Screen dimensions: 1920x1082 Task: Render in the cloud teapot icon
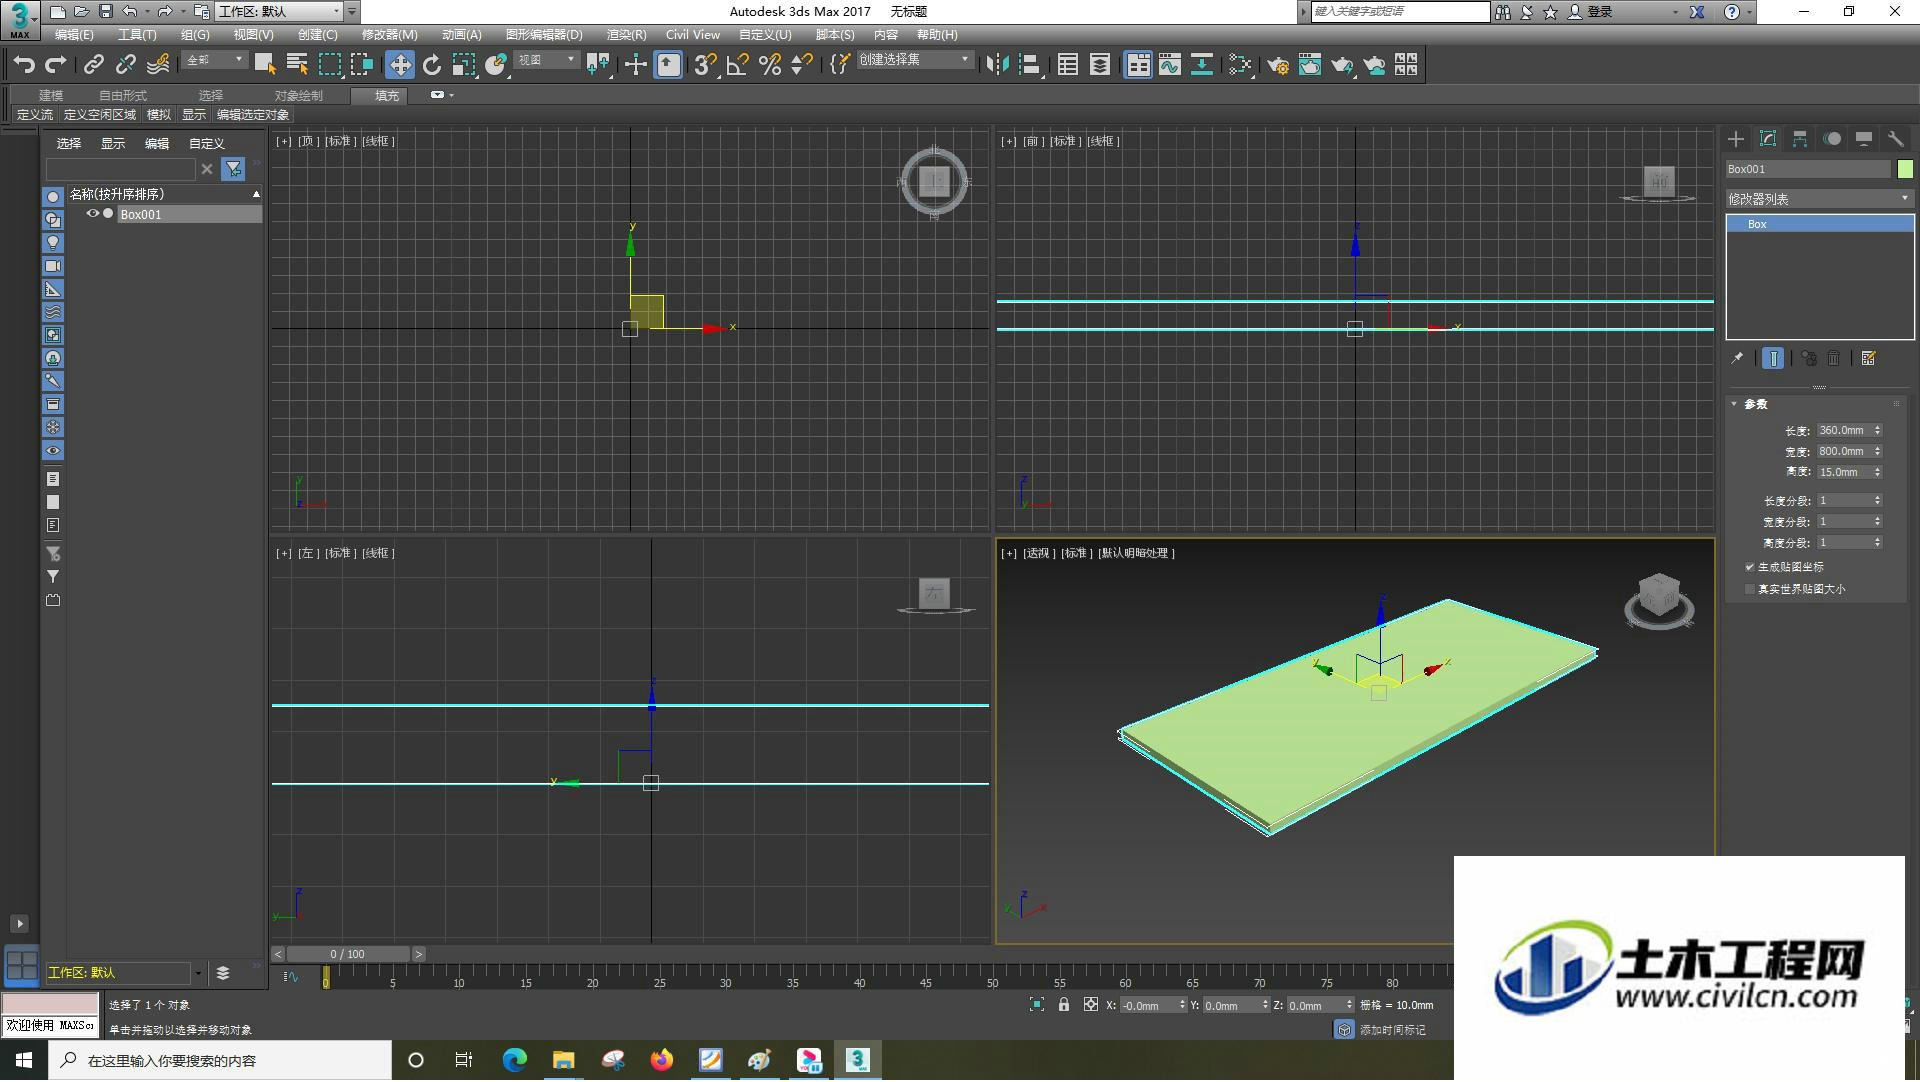pos(1375,65)
